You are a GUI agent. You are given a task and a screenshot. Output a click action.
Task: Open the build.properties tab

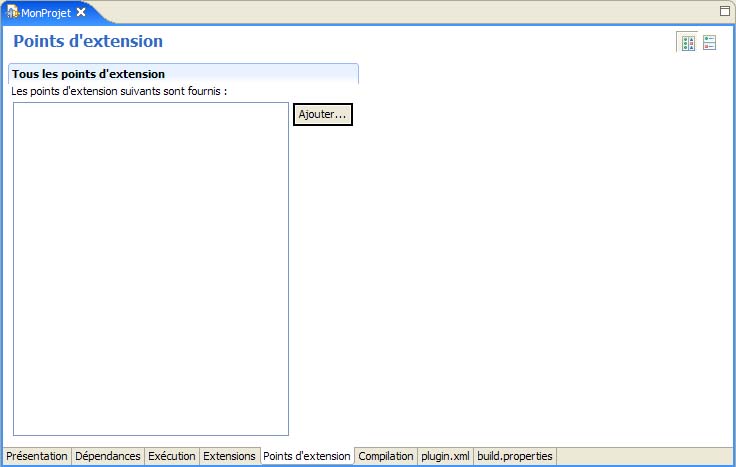point(515,456)
